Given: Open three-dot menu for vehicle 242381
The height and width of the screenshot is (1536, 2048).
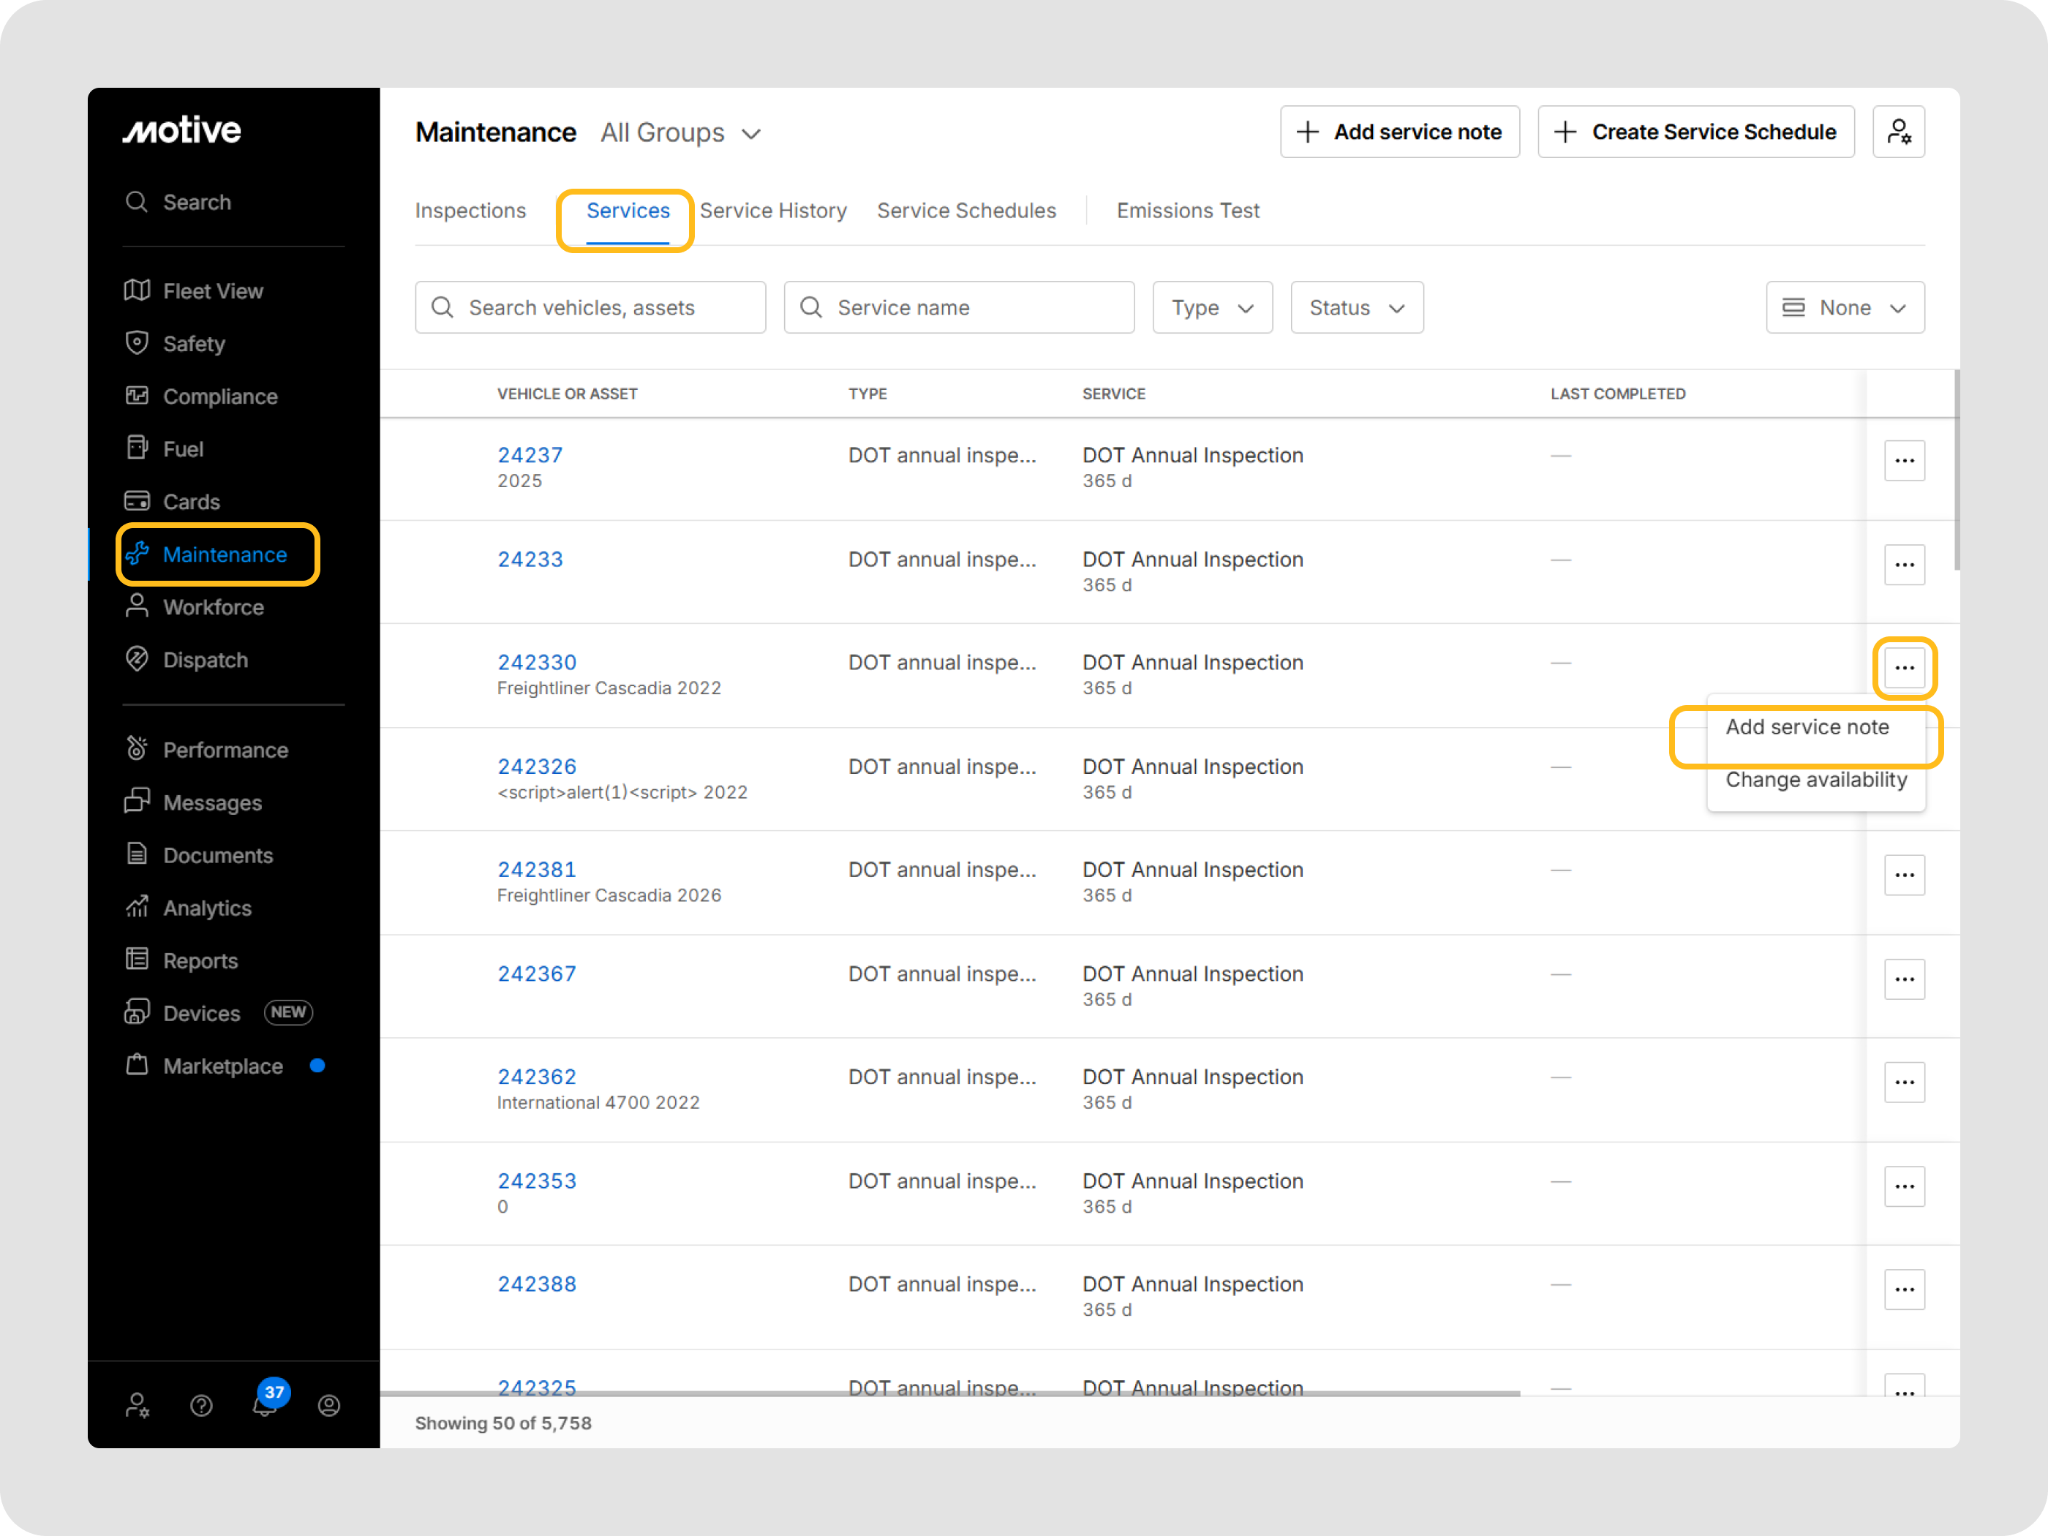Looking at the screenshot, I should tap(1904, 875).
